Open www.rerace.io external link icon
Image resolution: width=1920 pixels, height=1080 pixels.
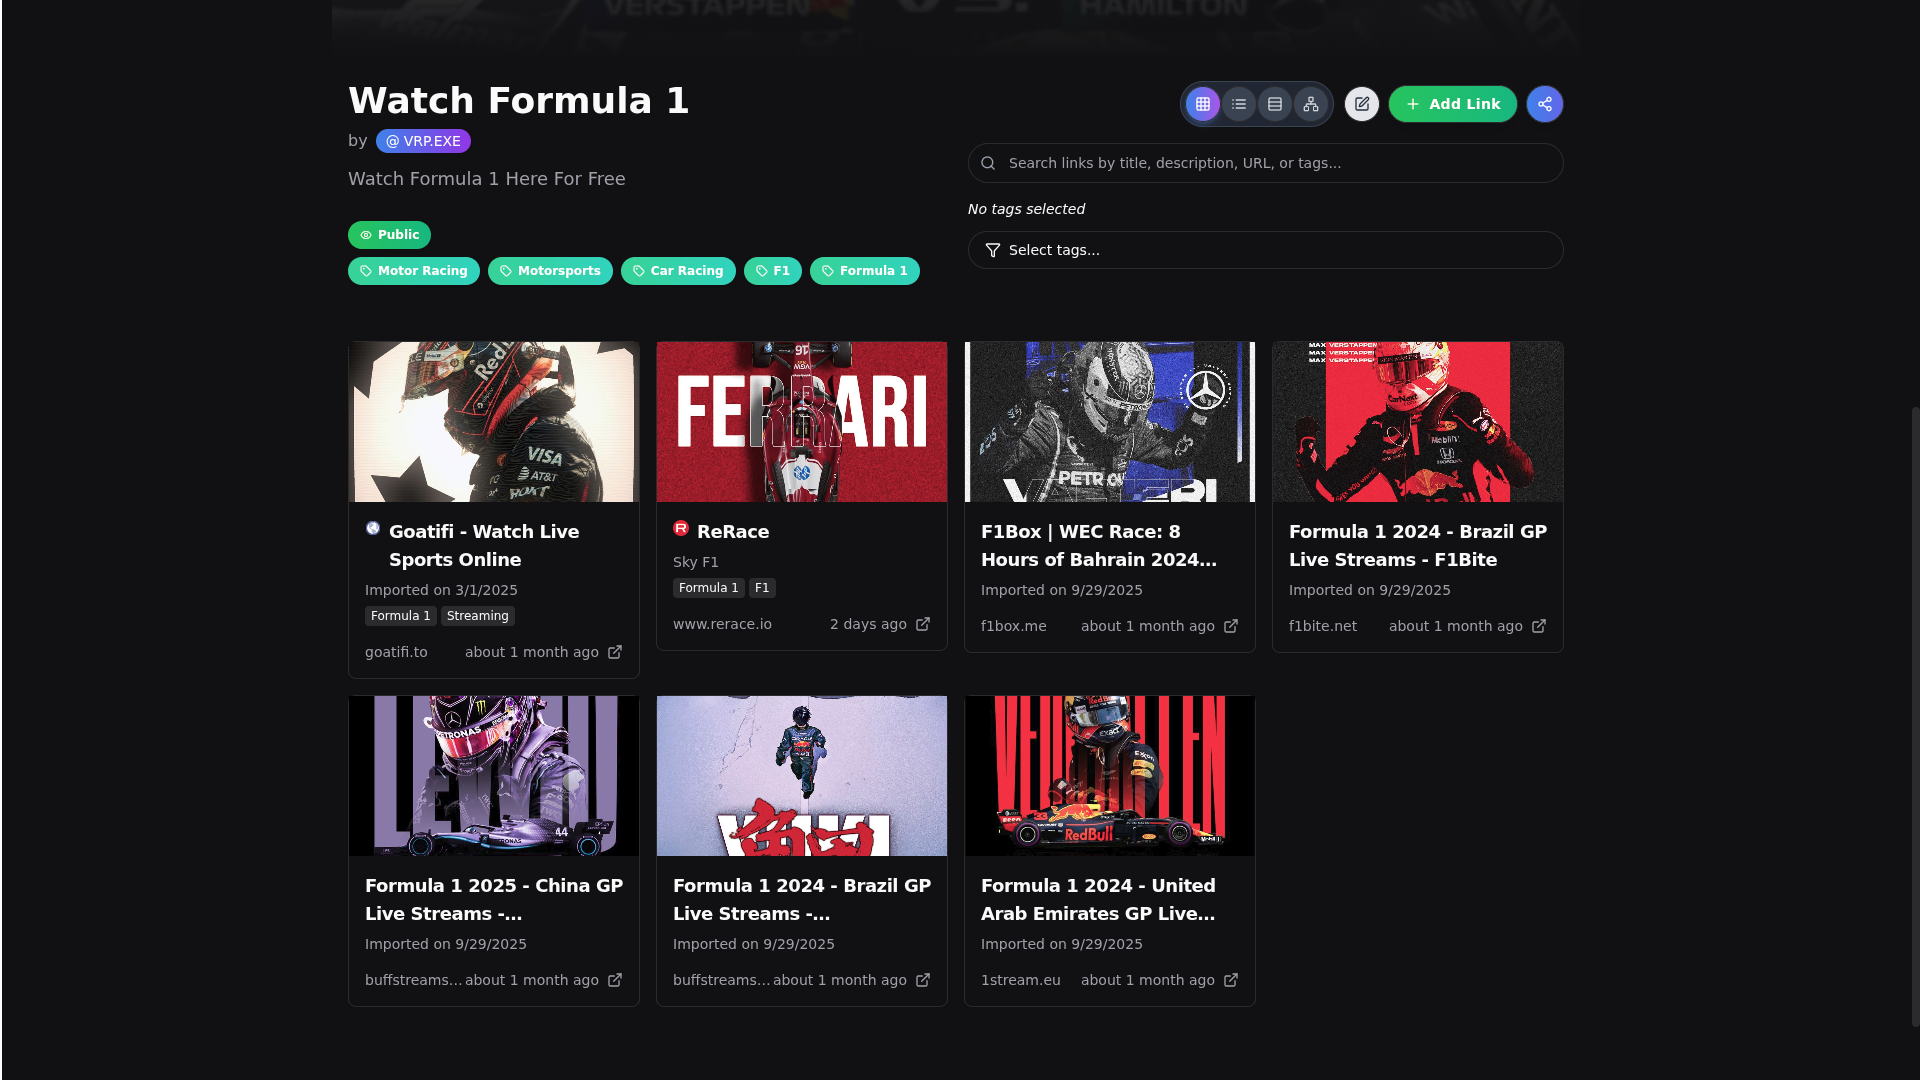click(923, 624)
